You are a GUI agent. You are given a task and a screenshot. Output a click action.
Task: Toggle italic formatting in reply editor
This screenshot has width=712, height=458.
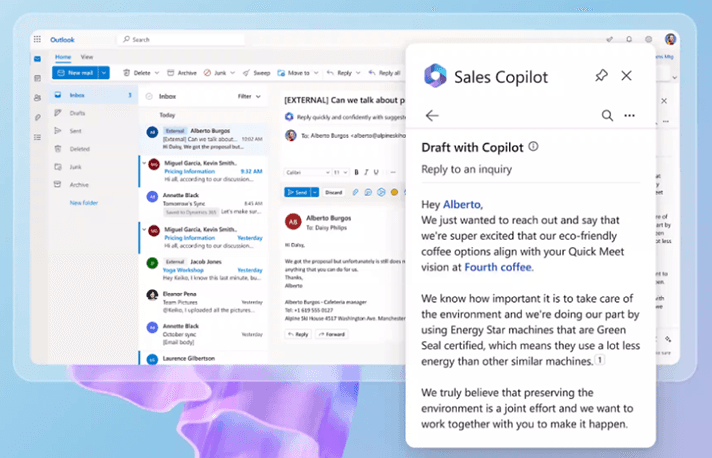[365, 172]
